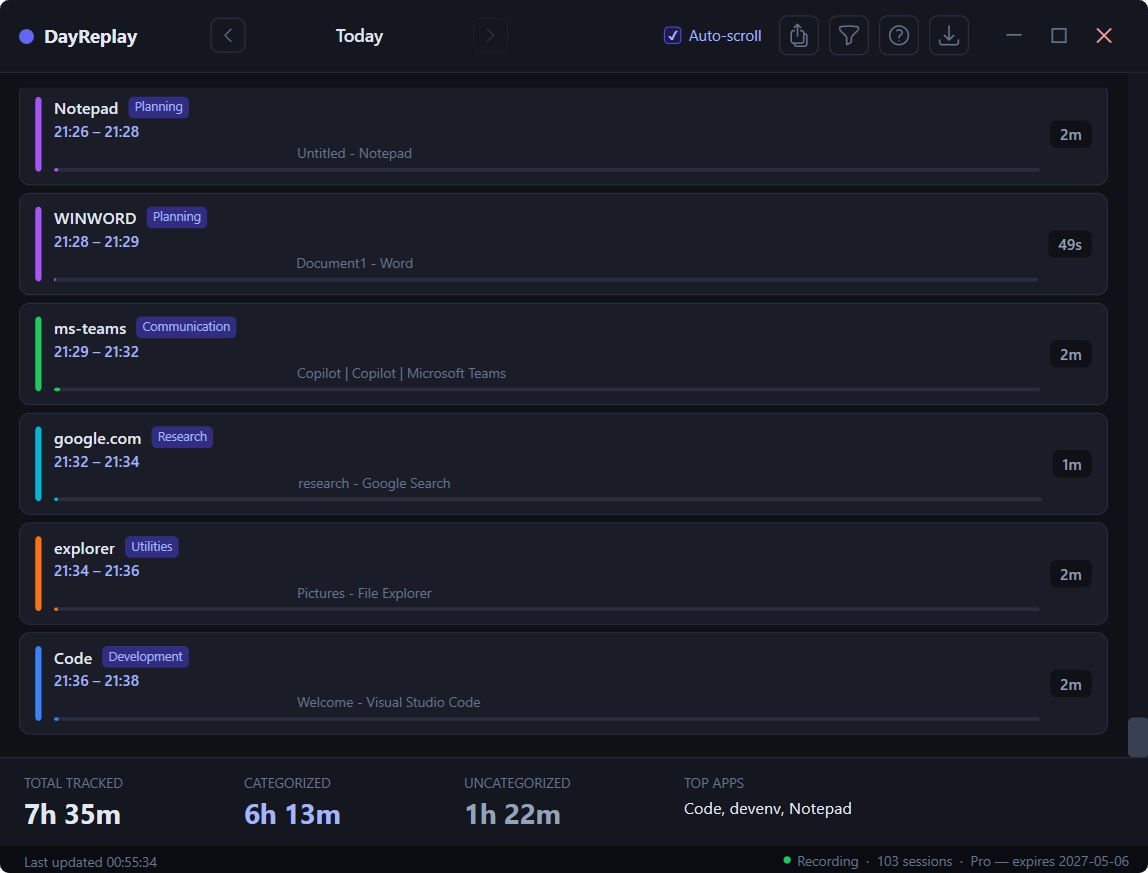The width and height of the screenshot is (1148, 873).
Task: Select the google.com session title
Action: (97, 439)
